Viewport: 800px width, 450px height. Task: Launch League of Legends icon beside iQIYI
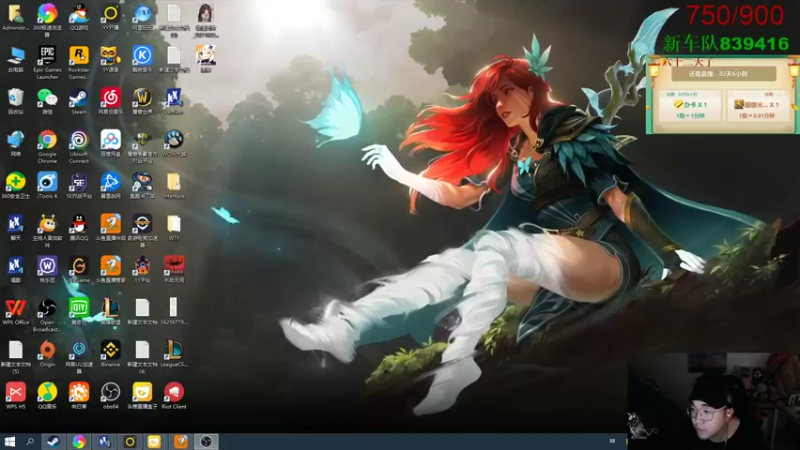pyautogui.click(x=110, y=308)
